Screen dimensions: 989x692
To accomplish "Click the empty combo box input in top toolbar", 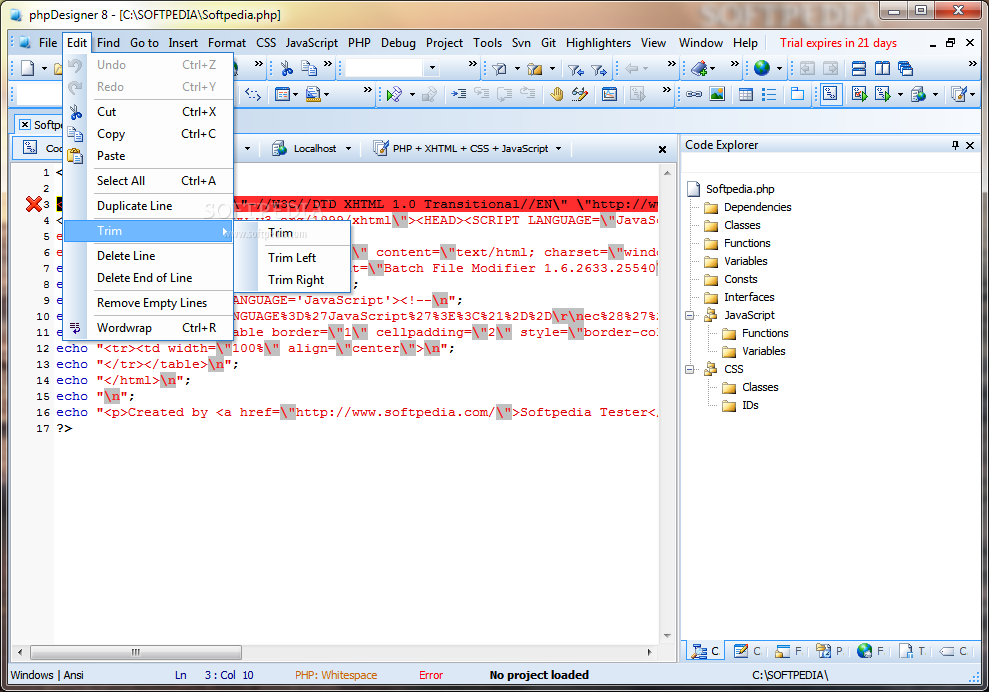I will [385, 68].
